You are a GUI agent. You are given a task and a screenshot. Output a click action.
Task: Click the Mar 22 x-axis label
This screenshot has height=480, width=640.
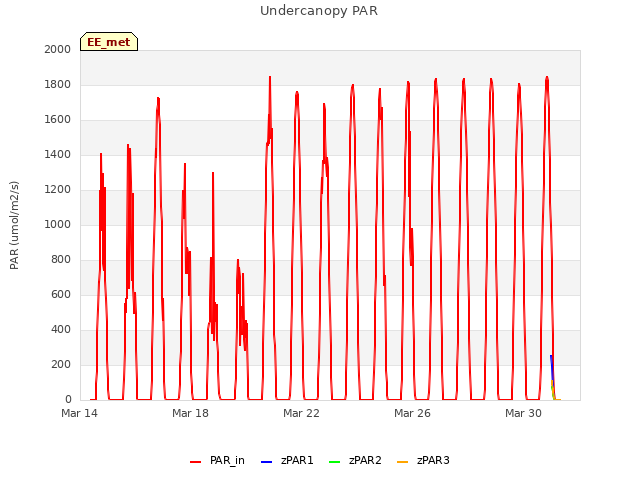coord(301,413)
